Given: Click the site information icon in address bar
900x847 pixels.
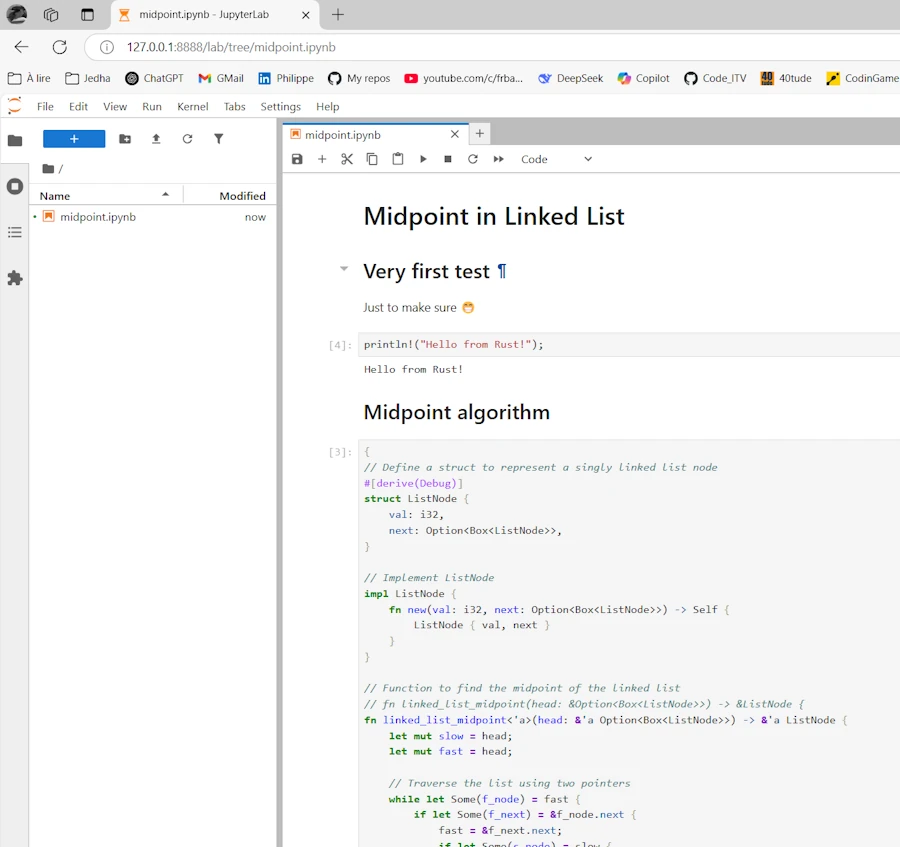Looking at the screenshot, I should [107, 47].
